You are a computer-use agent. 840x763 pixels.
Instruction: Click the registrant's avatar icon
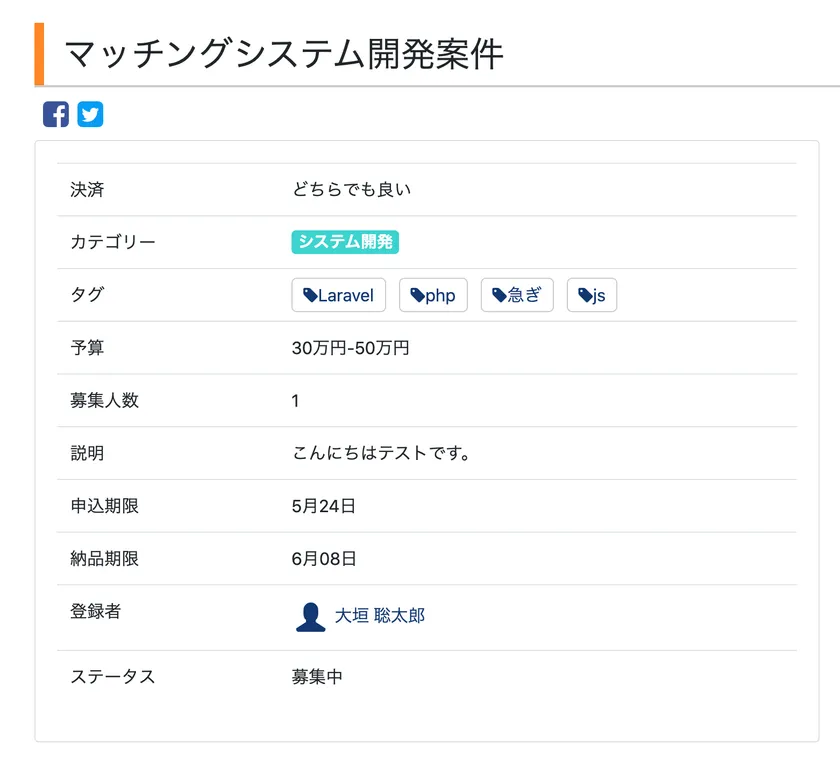pyautogui.click(x=310, y=616)
